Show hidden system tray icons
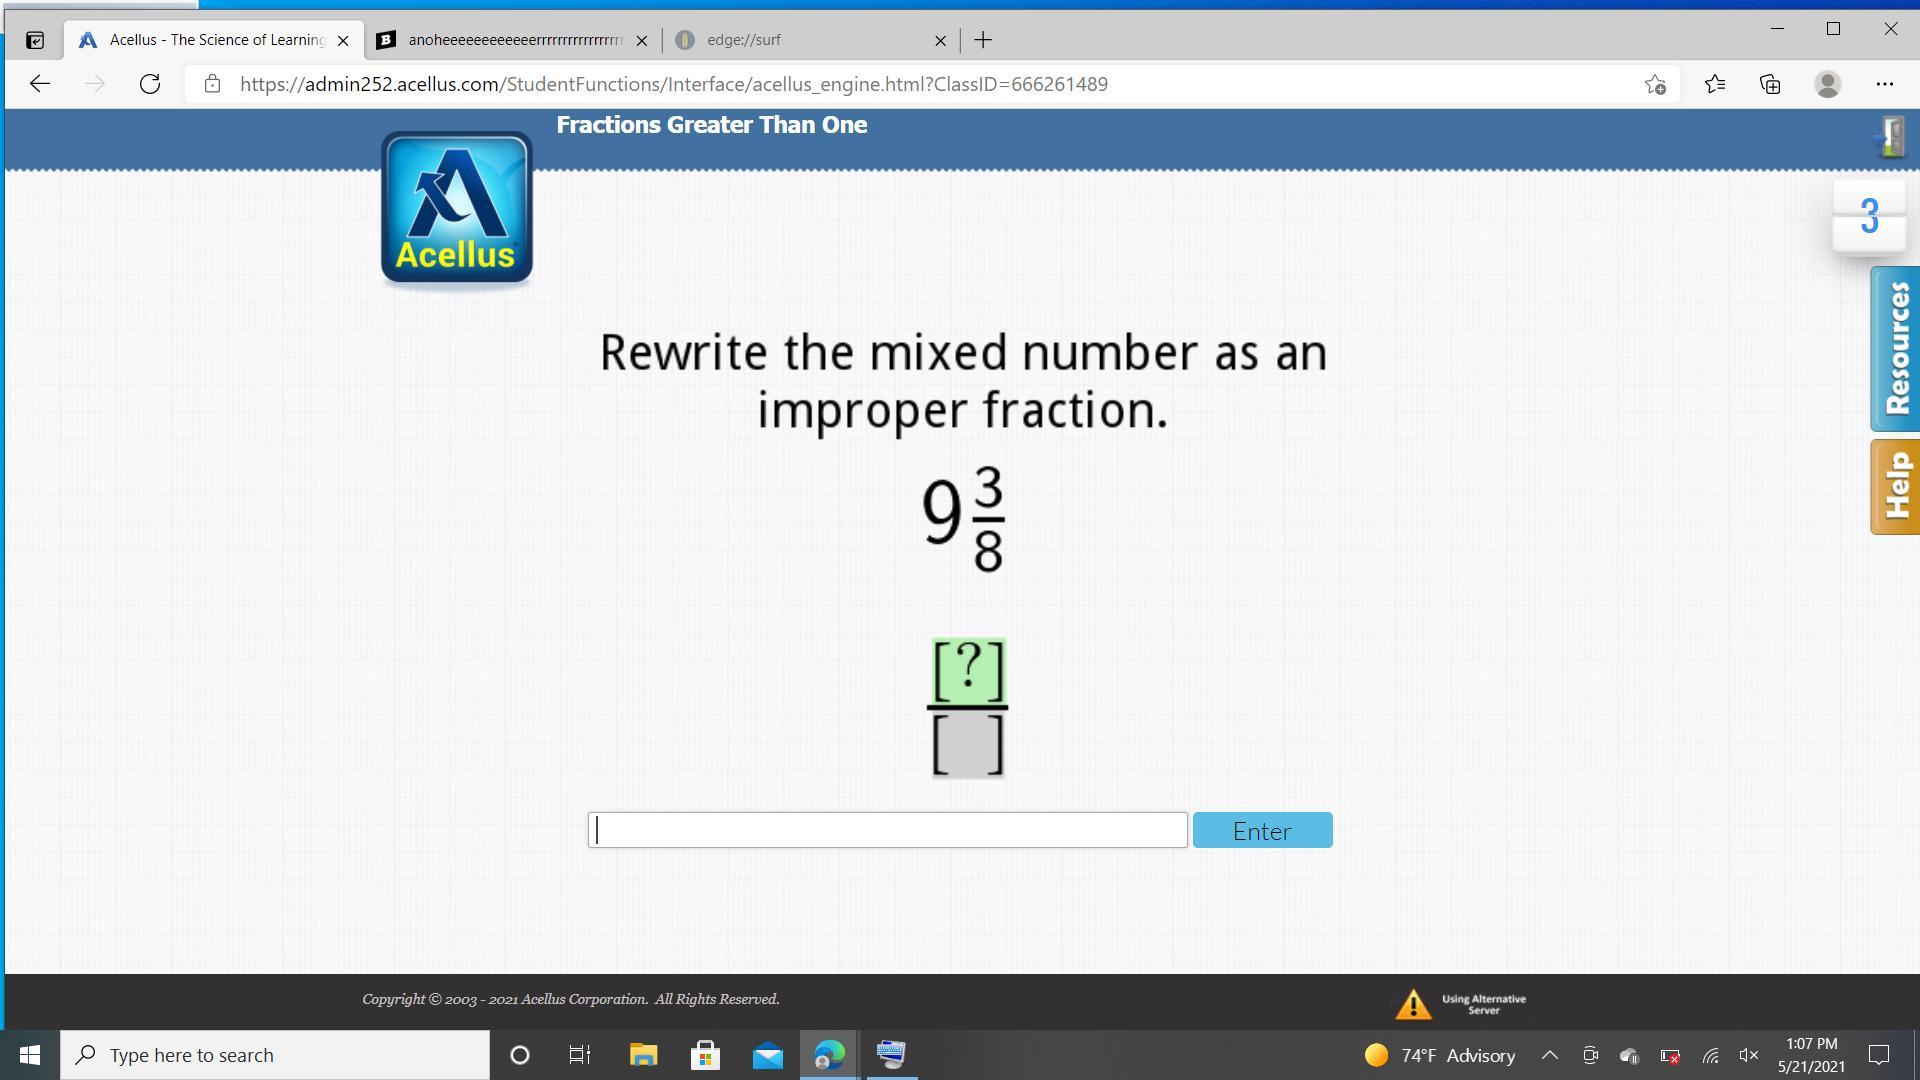Screen dimensions: 1920x1080 pyautogui.click(x=1549, y=1055)
